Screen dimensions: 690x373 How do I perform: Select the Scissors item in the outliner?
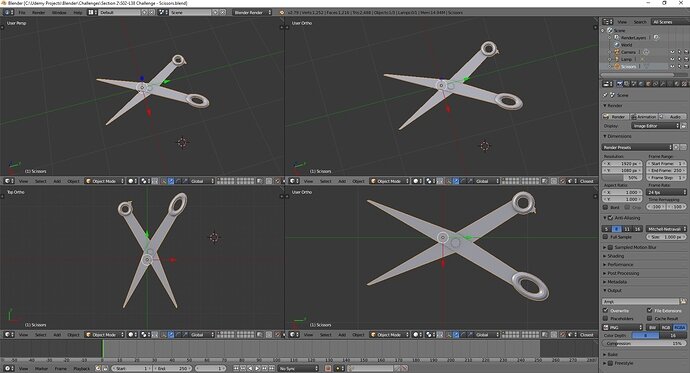tap(628, 66)
